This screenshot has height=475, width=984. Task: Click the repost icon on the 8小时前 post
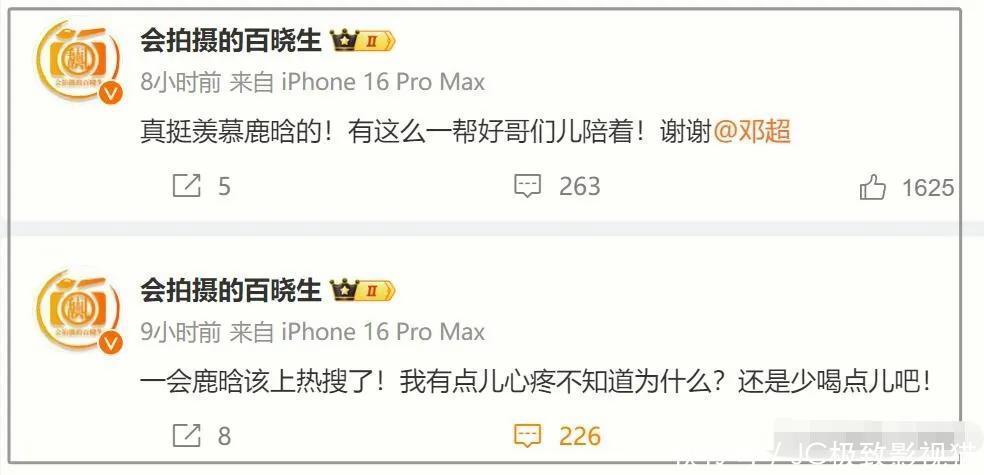click(x=186, y=186)
